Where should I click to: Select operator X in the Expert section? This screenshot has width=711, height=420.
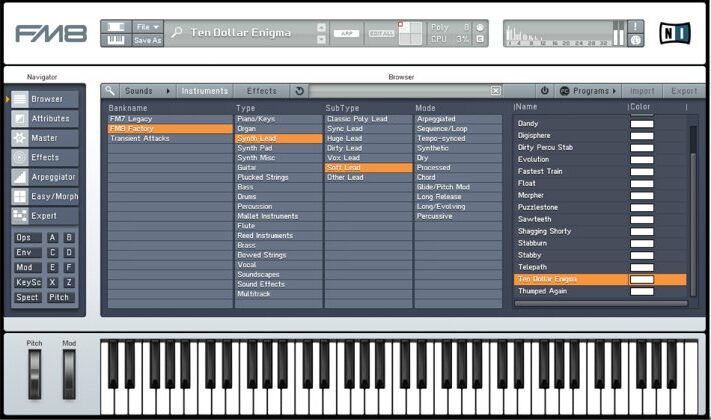tap(53, 283)
